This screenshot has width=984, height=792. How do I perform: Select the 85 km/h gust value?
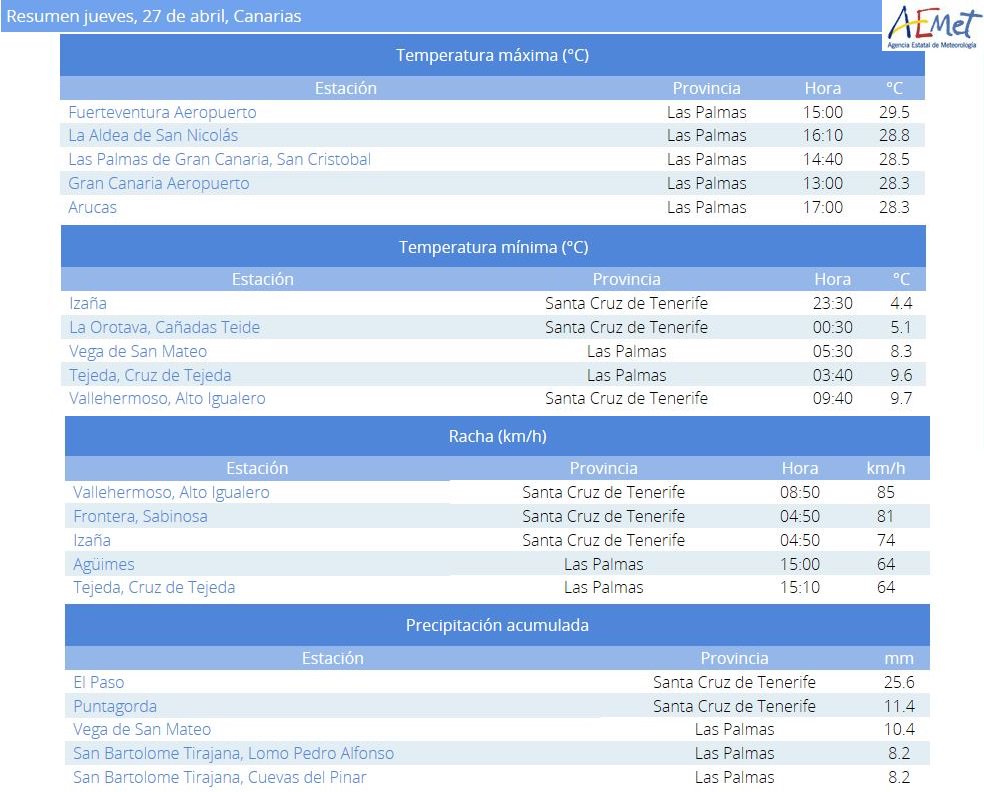click(x=886, y=492)
